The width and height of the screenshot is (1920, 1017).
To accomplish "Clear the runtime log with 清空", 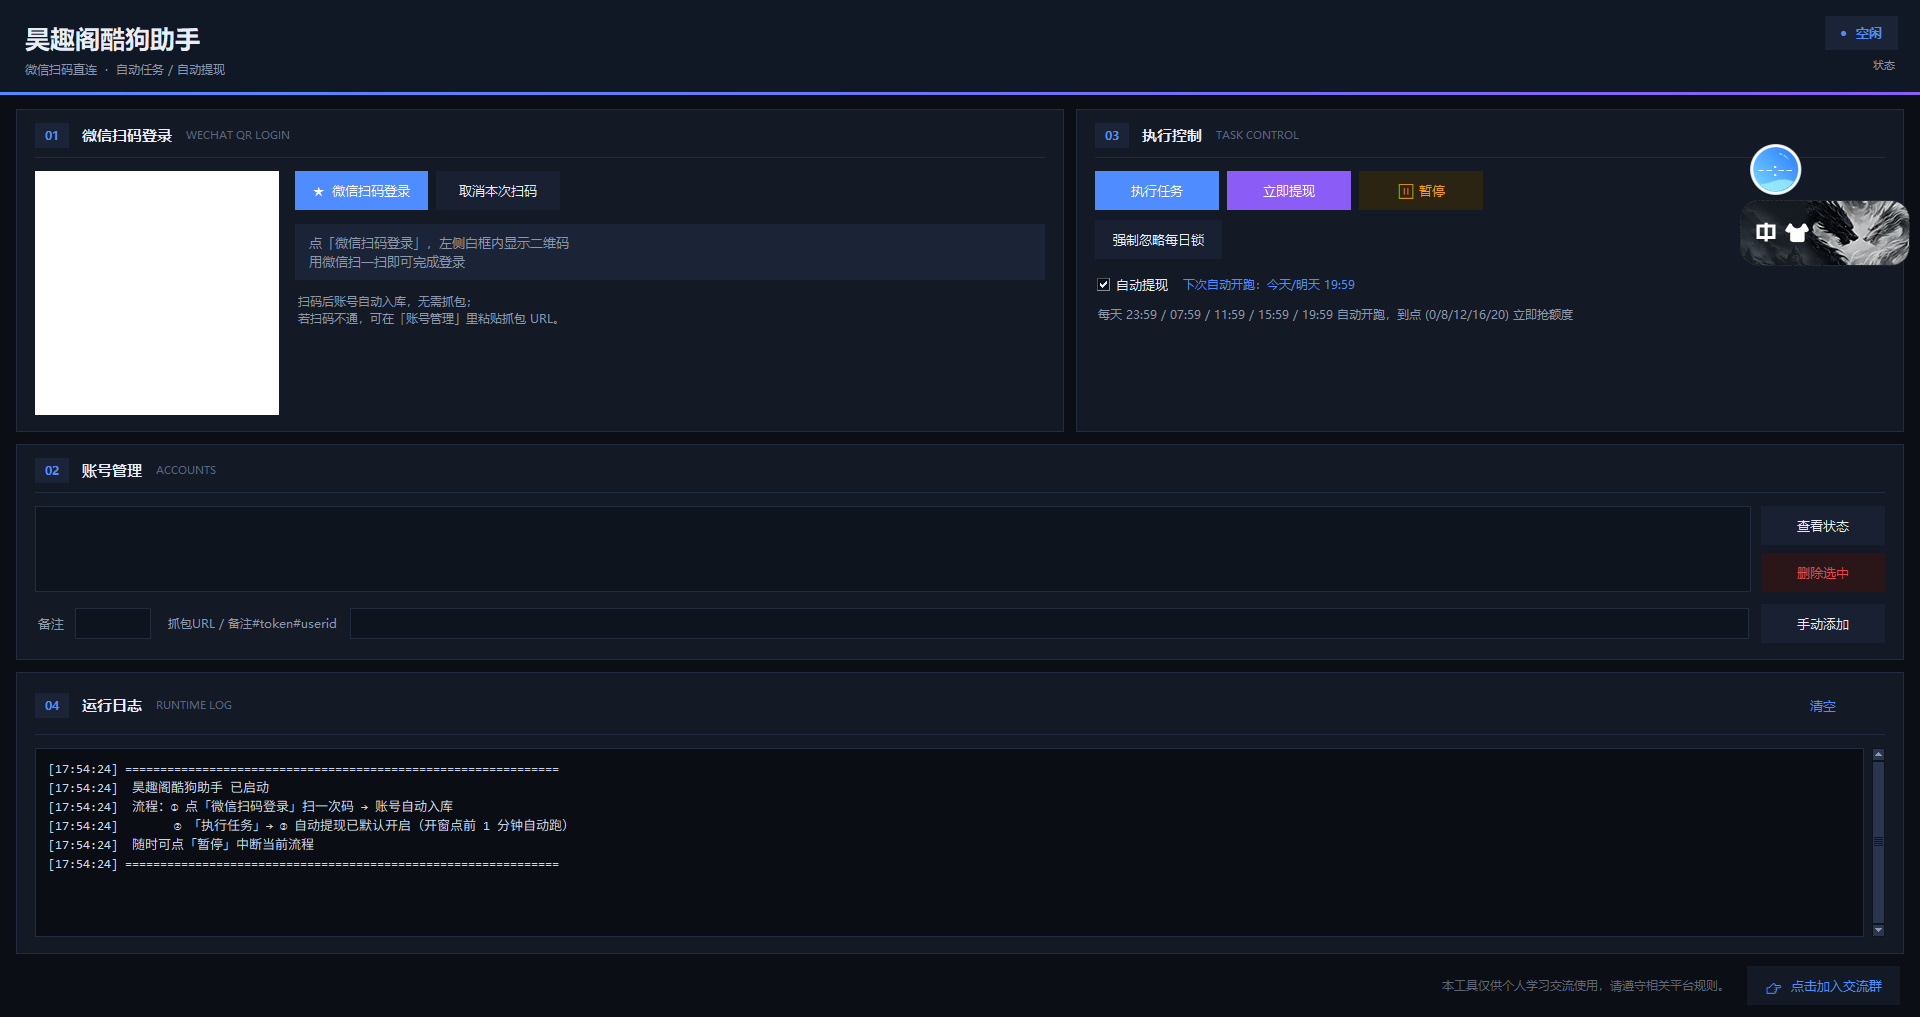I will pos(1823,706).
